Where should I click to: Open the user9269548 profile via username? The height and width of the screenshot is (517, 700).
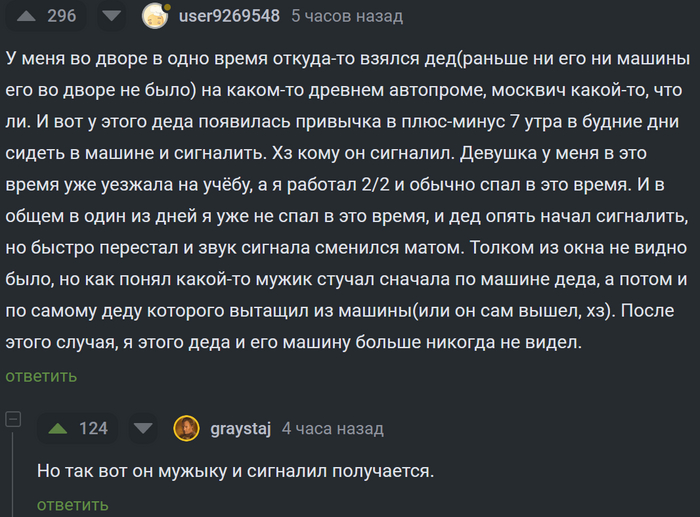click(x=229, y=16)
